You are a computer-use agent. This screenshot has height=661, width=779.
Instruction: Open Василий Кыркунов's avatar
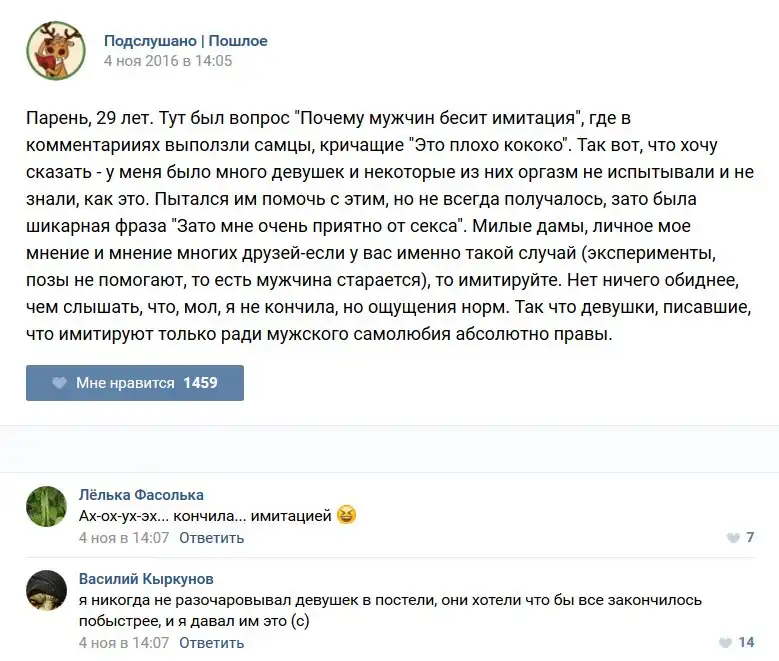click(x=46, y=591)
